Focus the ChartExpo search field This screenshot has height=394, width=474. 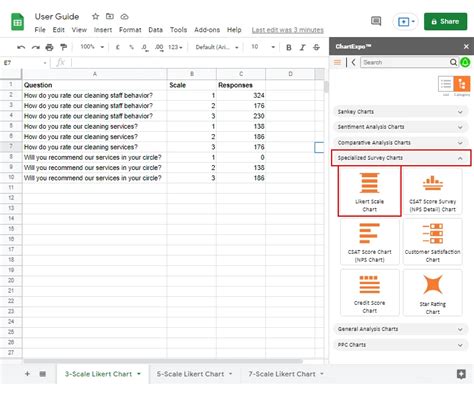(405, 62)
